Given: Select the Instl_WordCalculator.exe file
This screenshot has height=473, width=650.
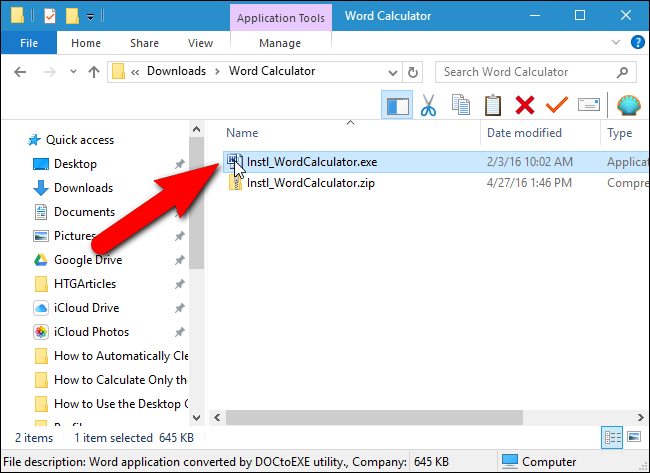Looking at the screenshot, I should click(x=312, y=162).
